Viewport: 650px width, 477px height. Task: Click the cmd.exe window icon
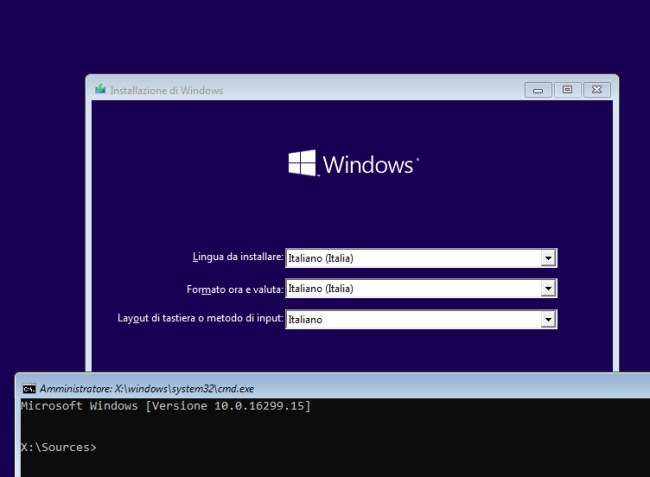[29, 389]
